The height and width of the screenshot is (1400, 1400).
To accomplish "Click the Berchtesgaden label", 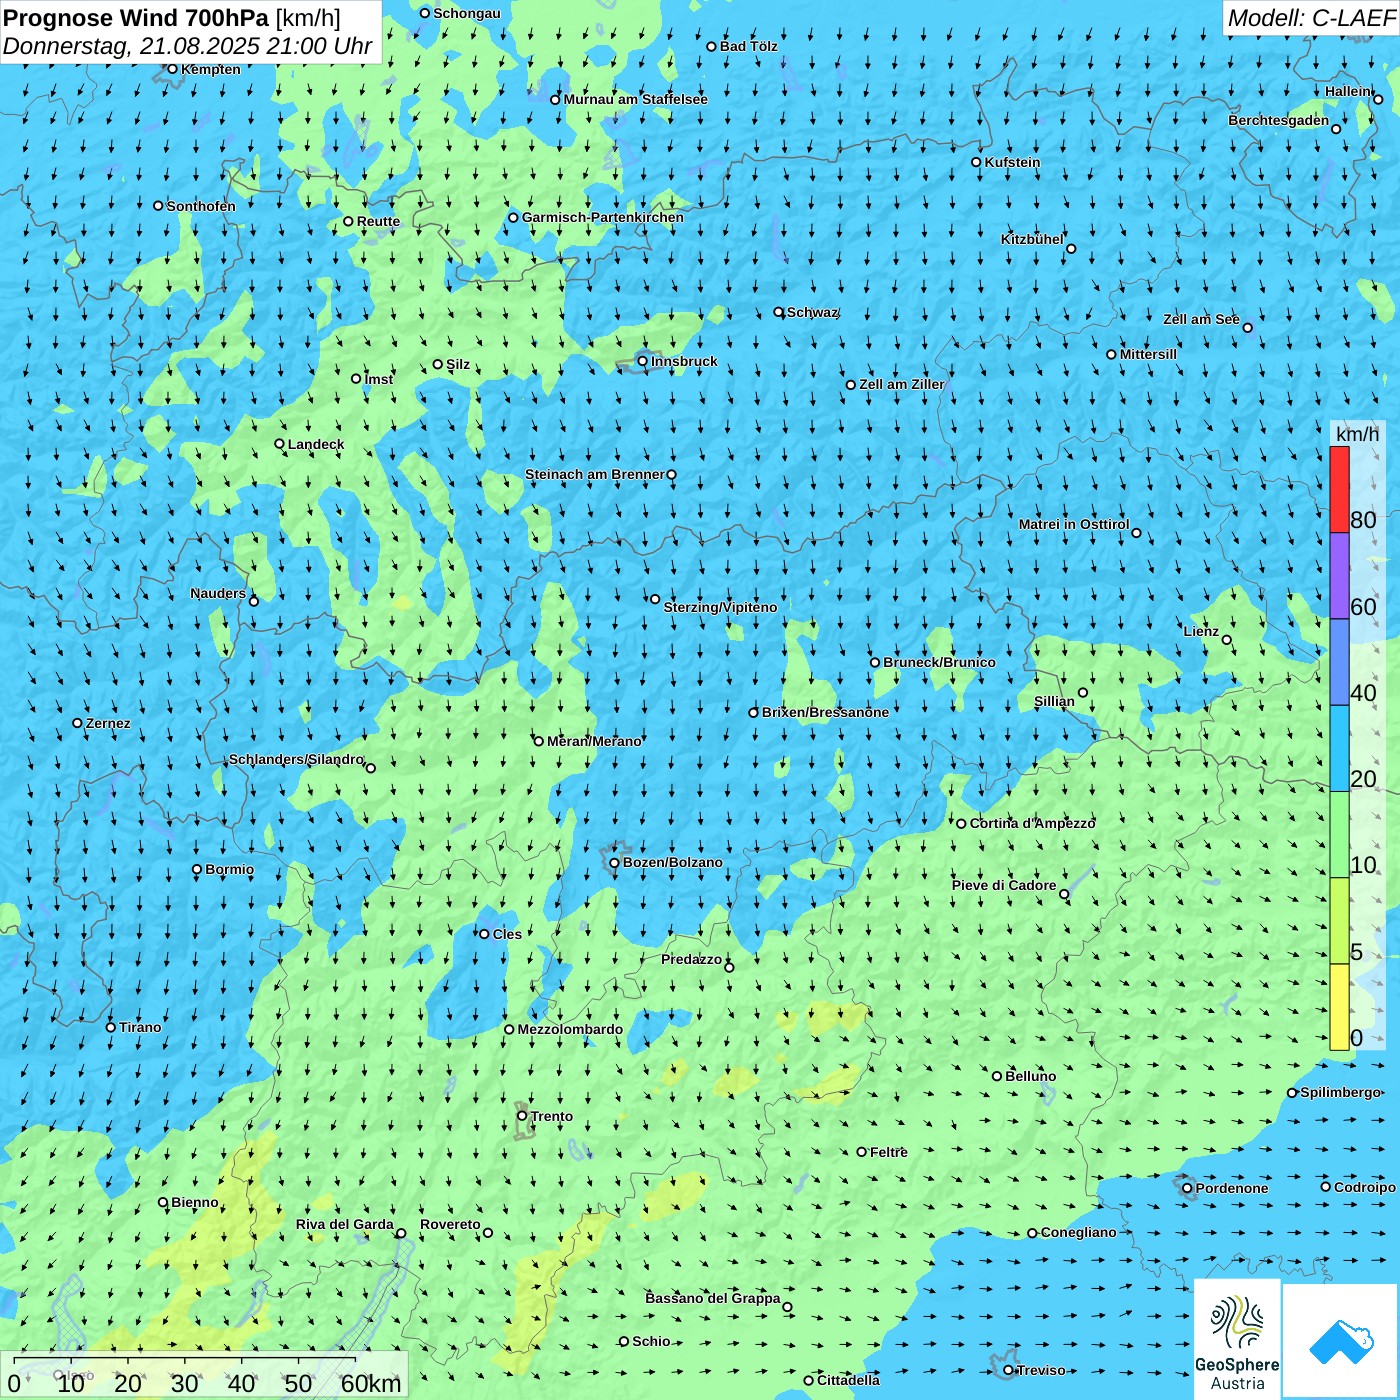I will point(1279,120).
